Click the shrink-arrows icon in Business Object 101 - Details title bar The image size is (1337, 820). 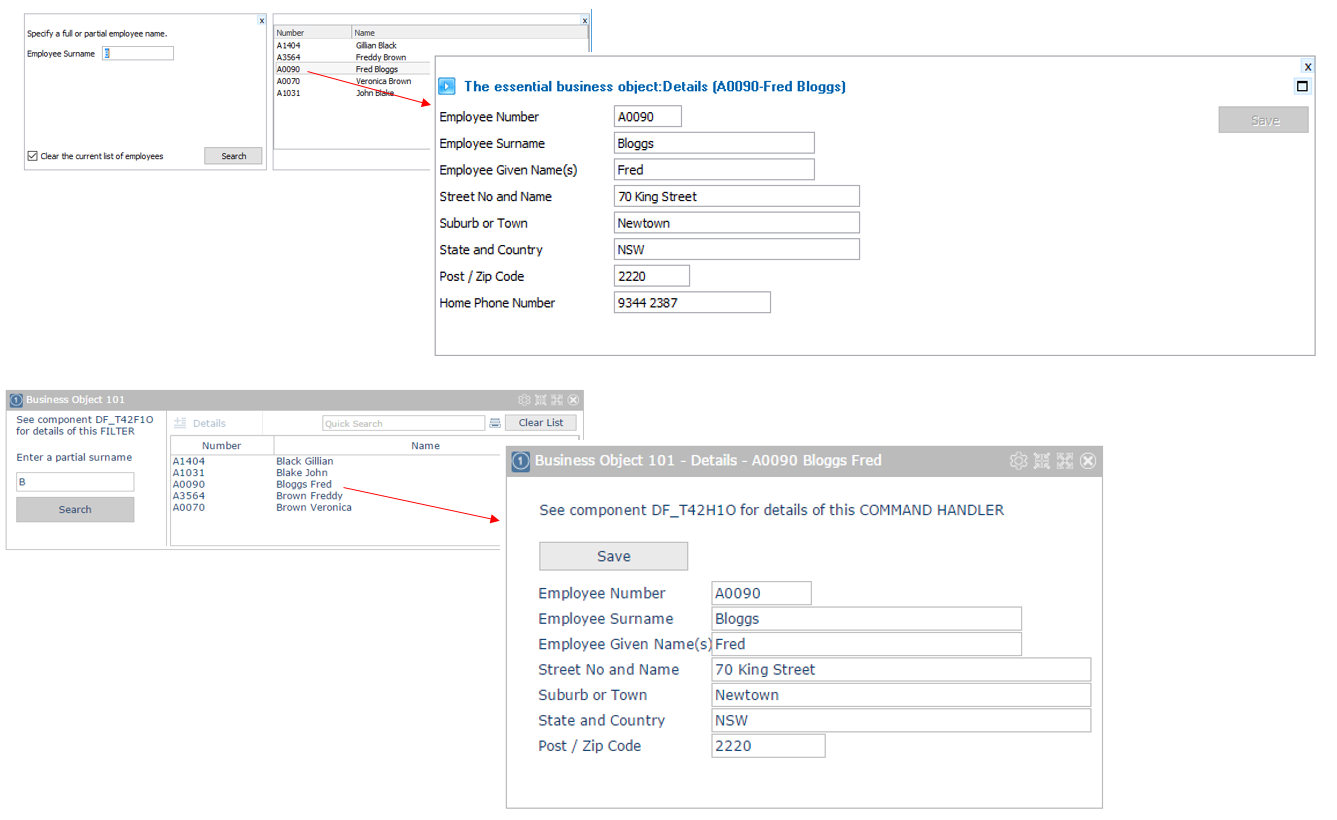click(1042, 461)
